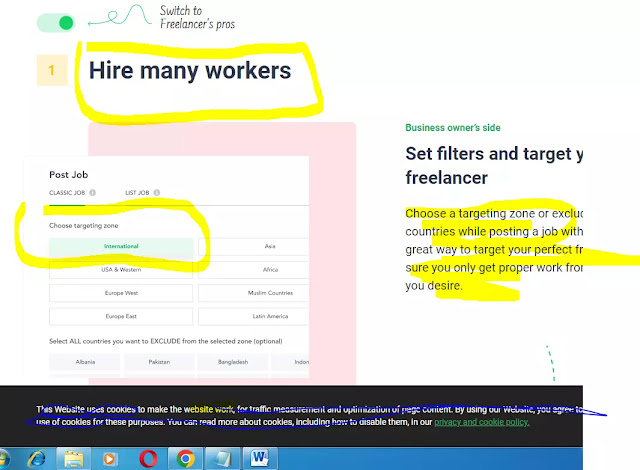Select the Europe West zone
Image resolution: width=640 pixels, height=470 pixels.
[121, 293]
